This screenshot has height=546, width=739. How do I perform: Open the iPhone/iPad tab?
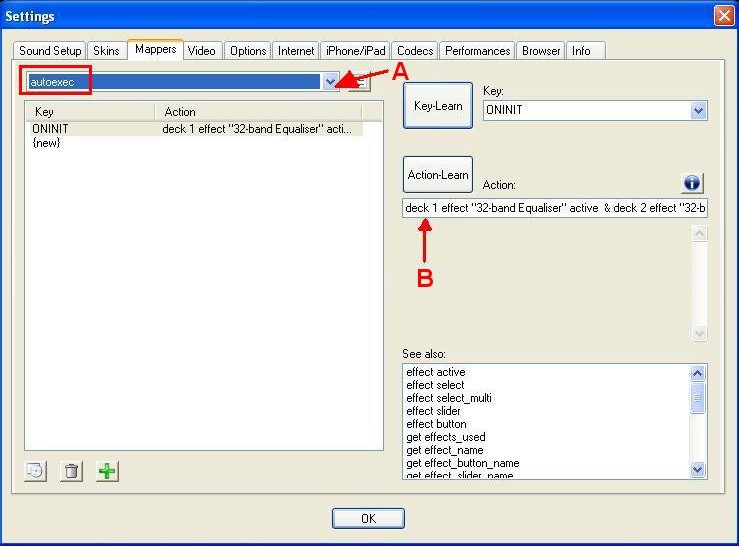pyautogui.click(x=356, y=50)
